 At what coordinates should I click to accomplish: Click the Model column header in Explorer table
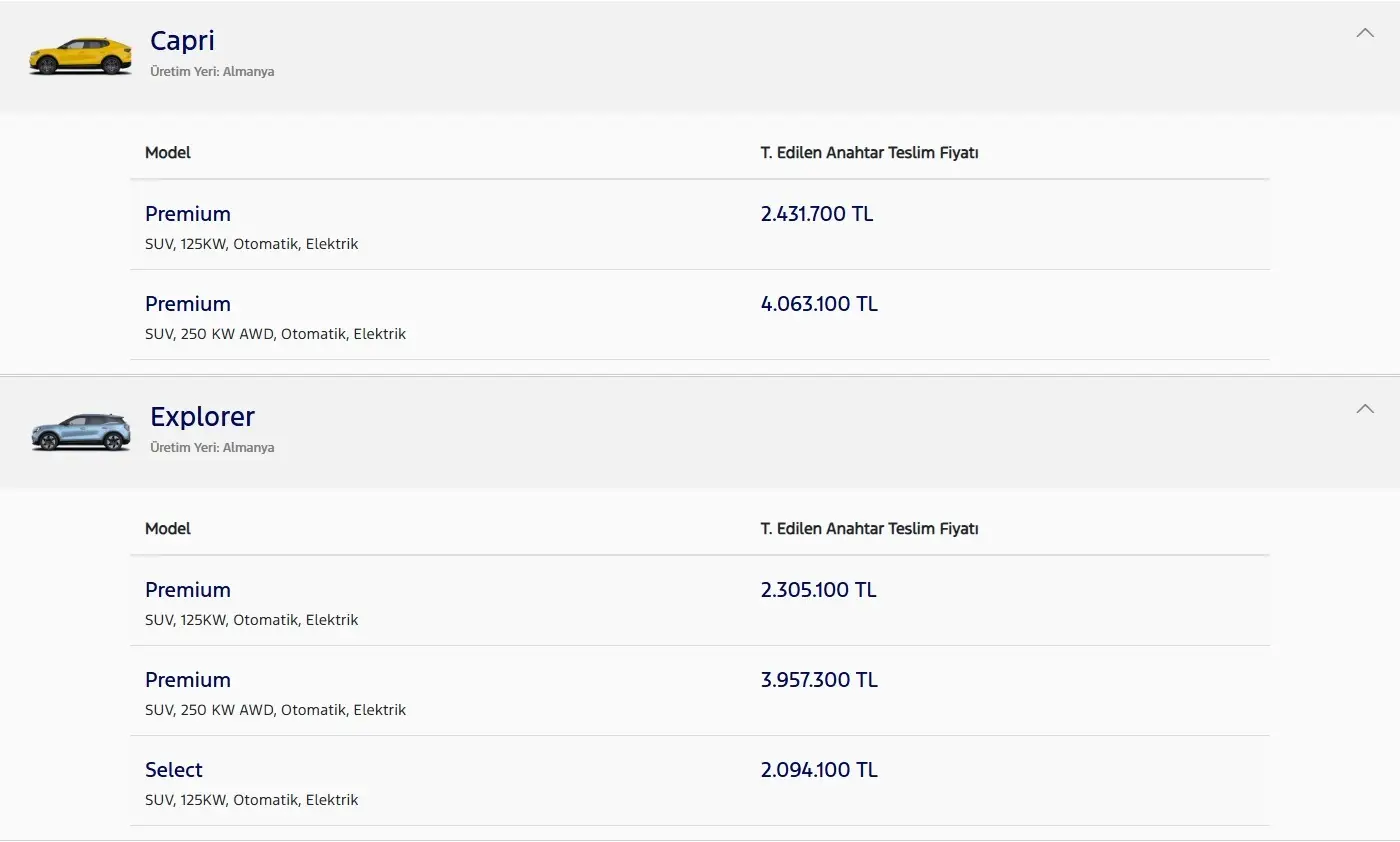coord(168,529)
